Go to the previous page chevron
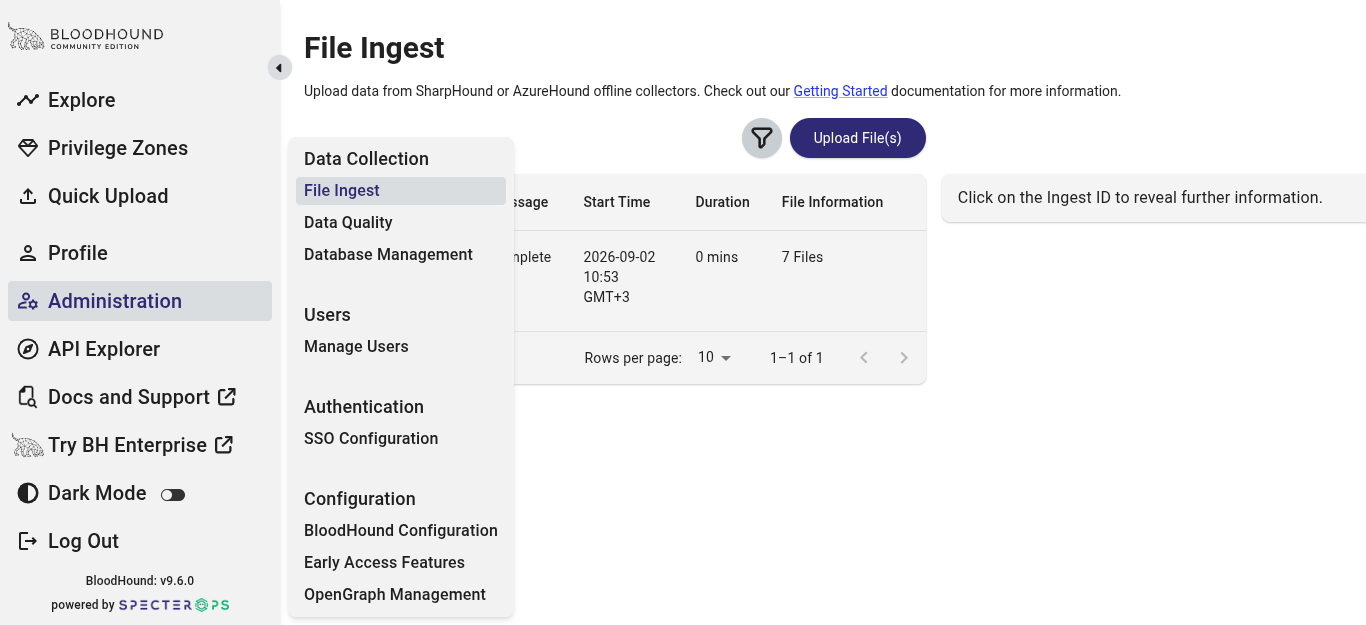The width and height of the screenshot is (1366, 625). [x=864, y=358]
